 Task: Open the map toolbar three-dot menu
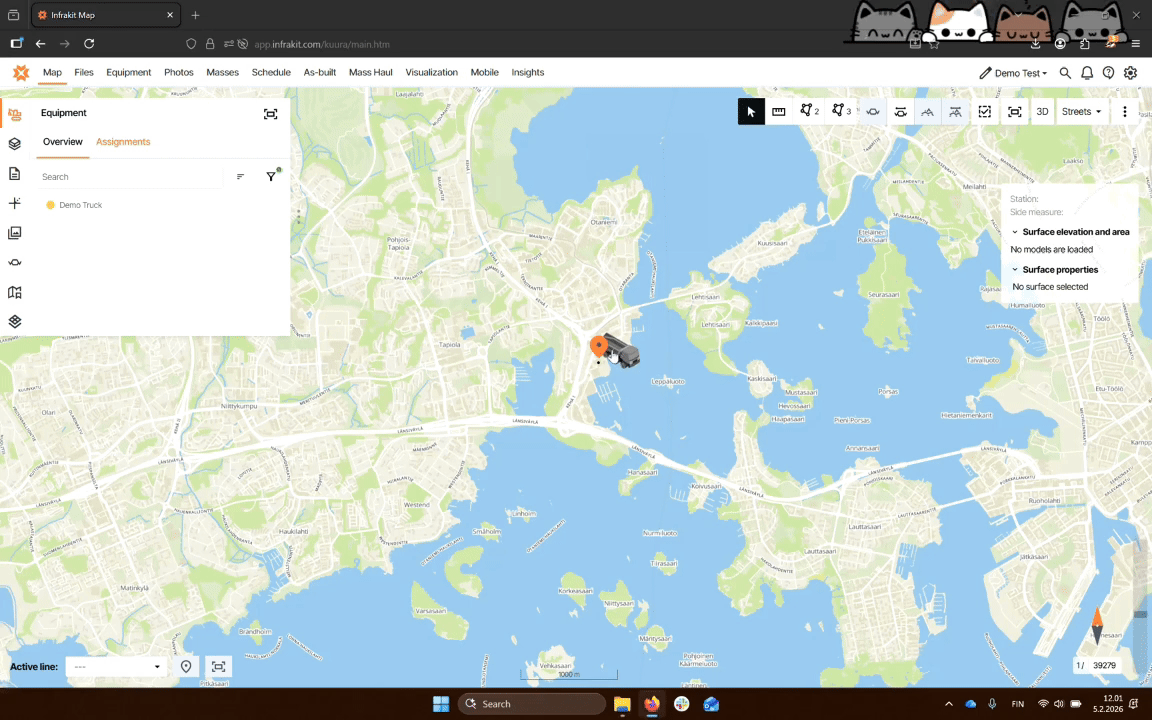(1124, 112)
